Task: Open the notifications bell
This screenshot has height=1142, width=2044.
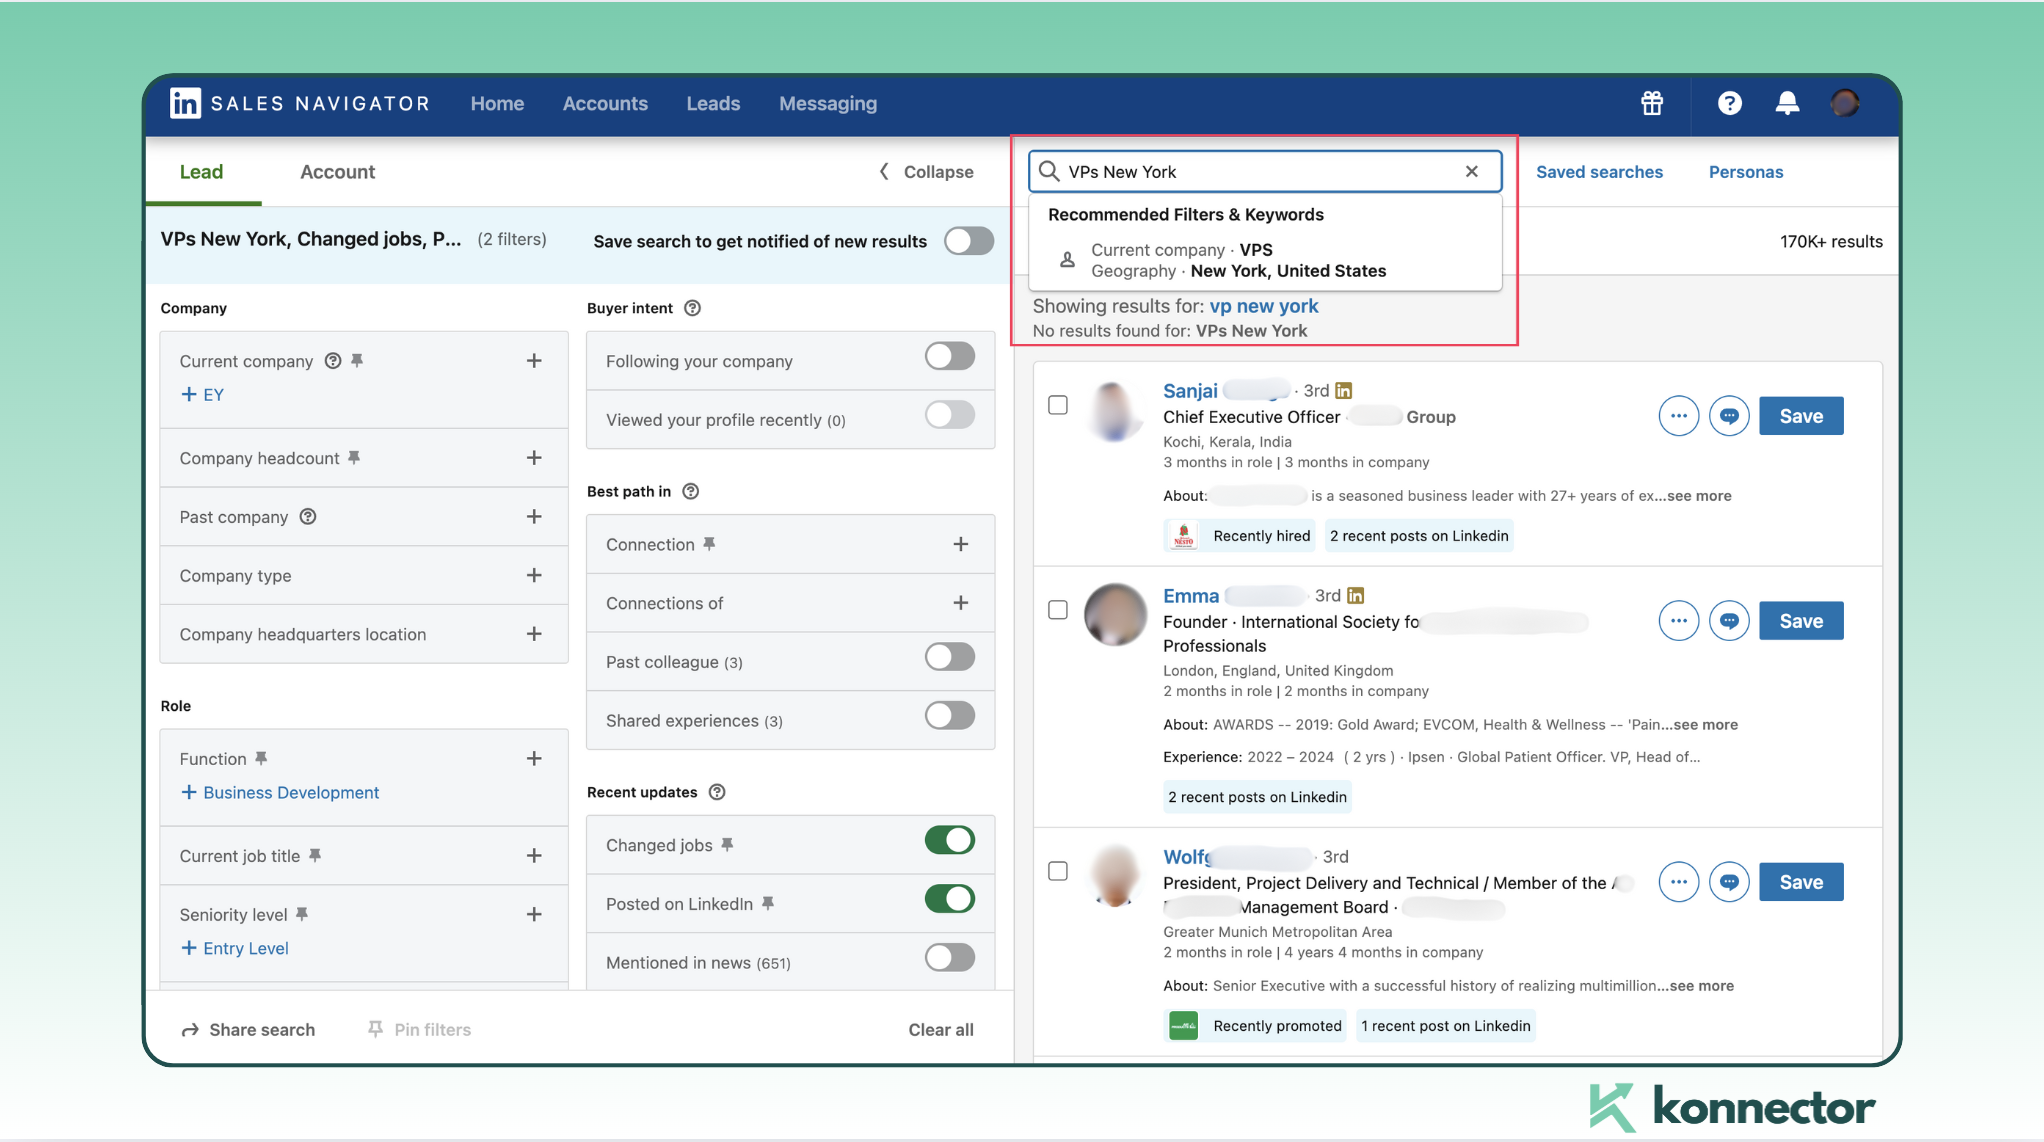Action: tap(1787, 103)
